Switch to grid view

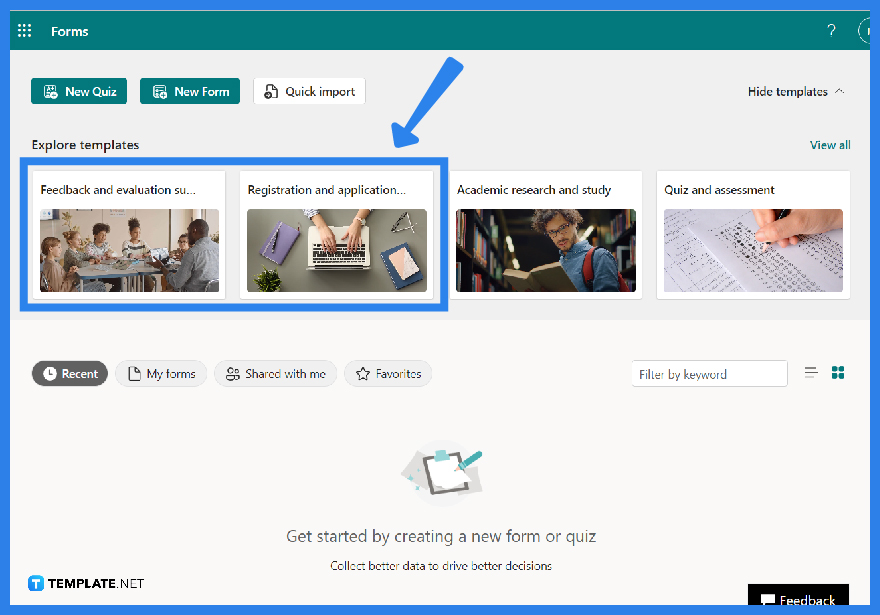click(x=838, y=372)
